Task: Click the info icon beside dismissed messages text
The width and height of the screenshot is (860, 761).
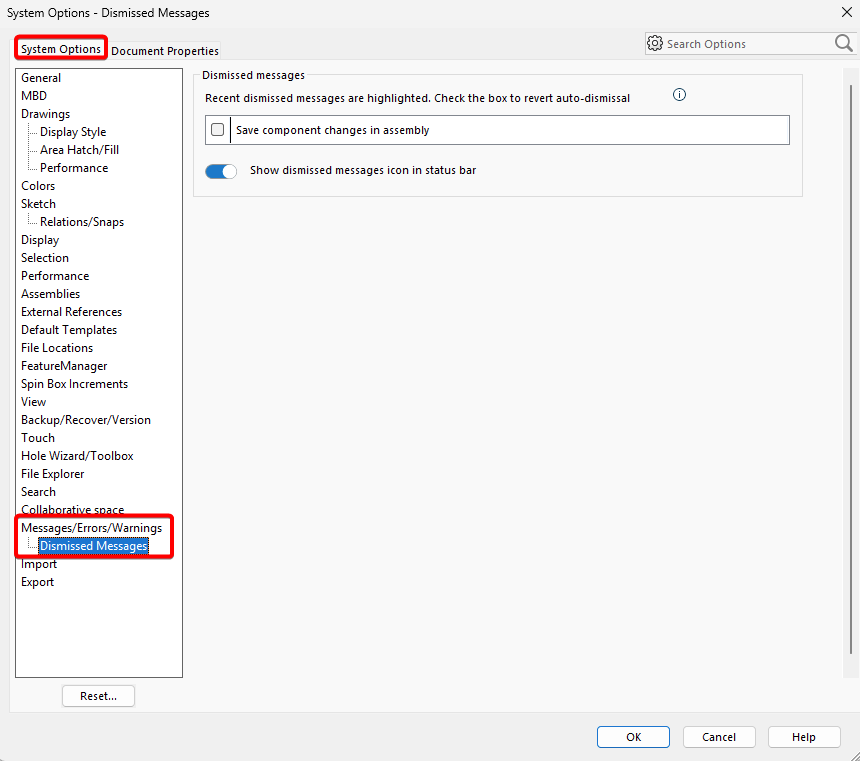Action: point(679,95)
